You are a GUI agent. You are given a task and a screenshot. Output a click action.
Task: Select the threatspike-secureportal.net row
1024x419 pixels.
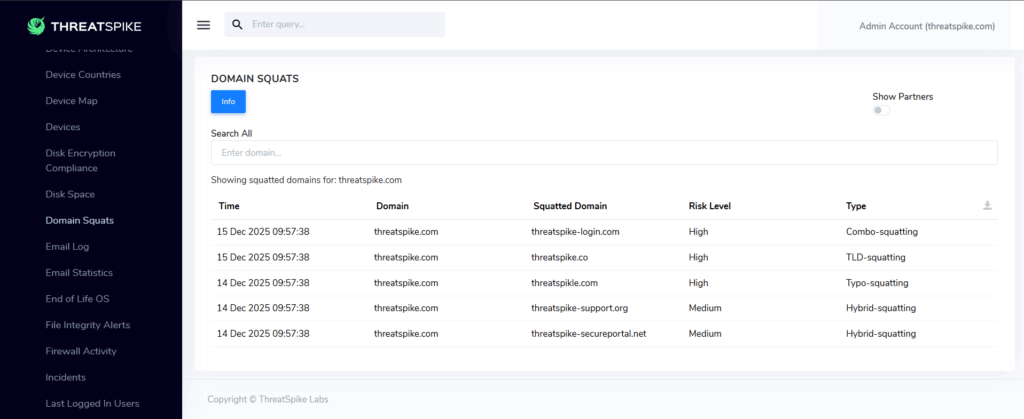click(588, 334)
